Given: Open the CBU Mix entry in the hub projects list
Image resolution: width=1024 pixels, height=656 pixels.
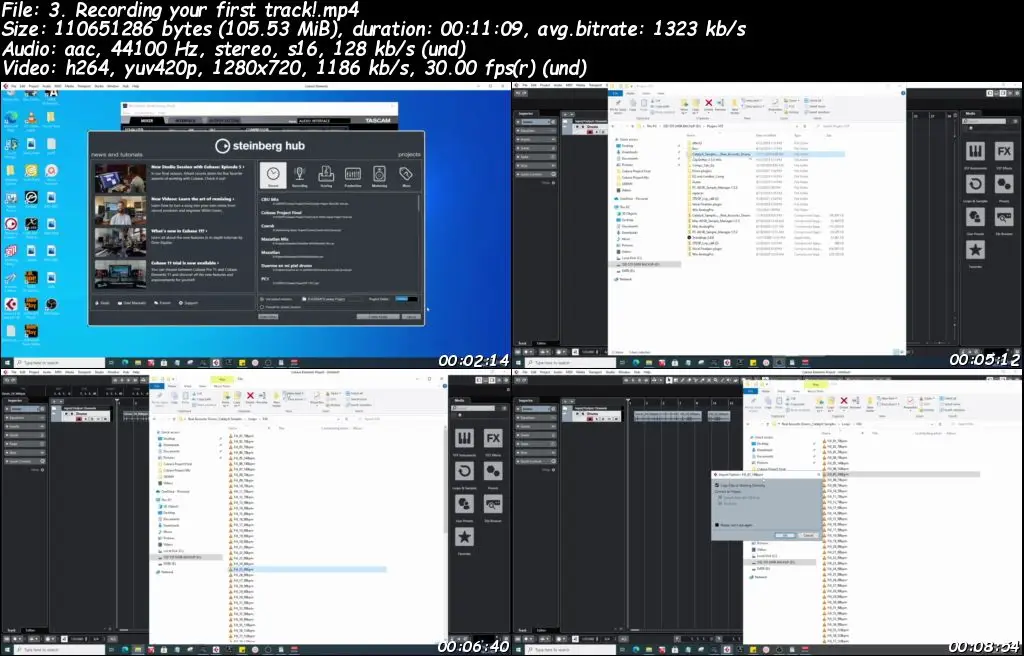Looking at the screenshot, I should (x=270, y=199).
